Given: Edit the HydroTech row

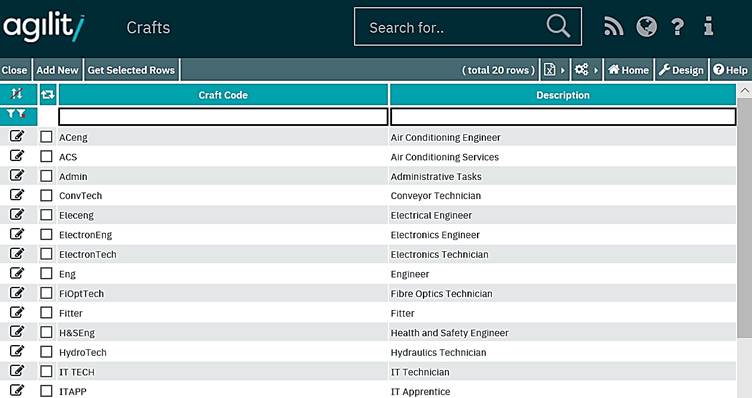Looking at the screenshot, I should (x=17, y=351).
